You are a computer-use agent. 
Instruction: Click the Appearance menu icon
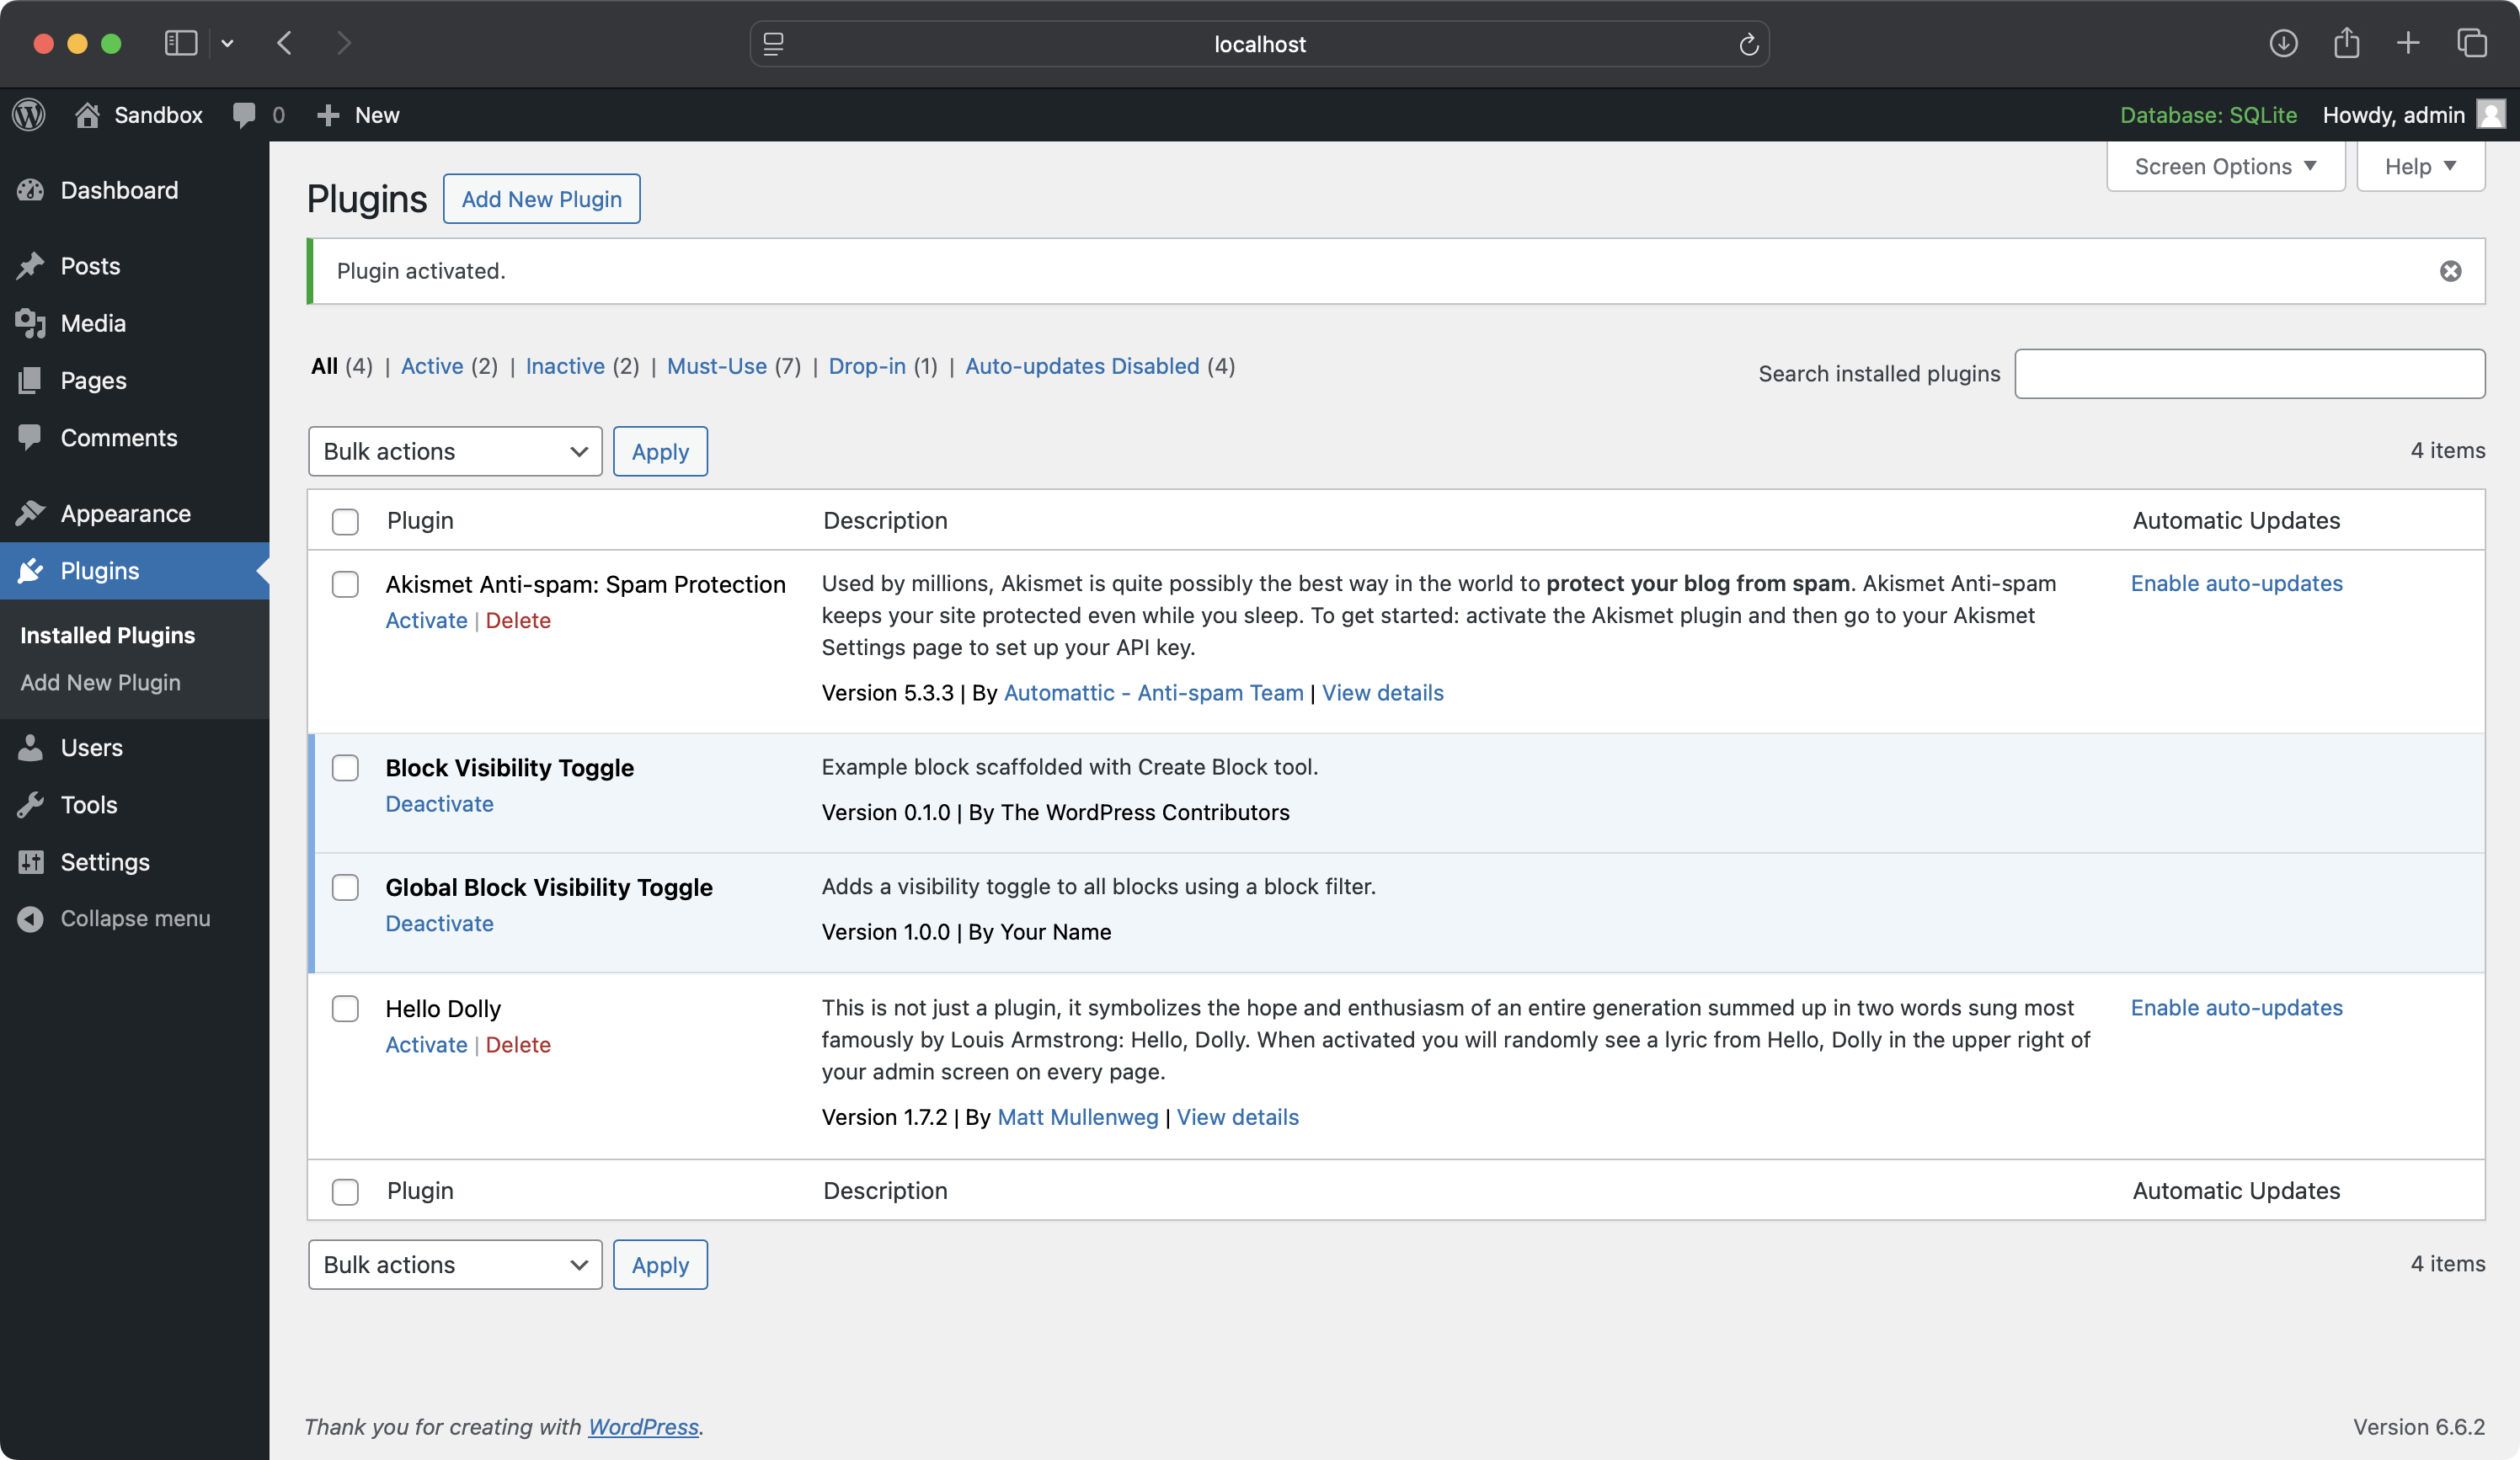[x=33, y=513]
